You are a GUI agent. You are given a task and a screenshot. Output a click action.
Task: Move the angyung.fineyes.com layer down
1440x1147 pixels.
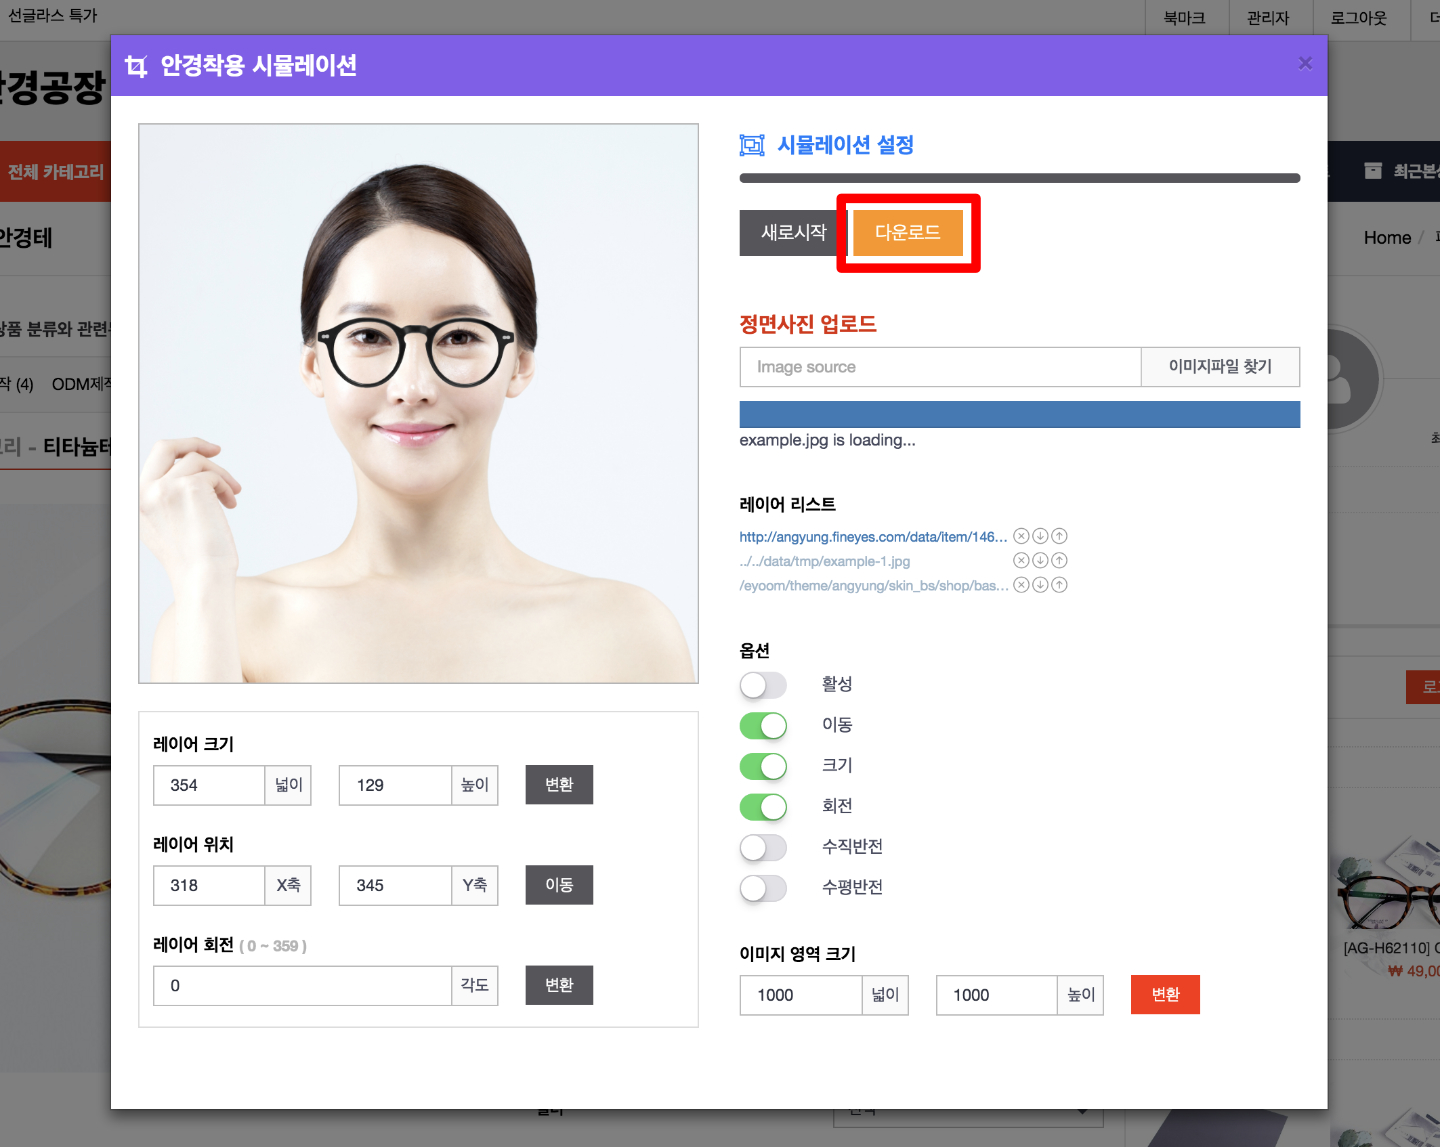(1040, 536)
